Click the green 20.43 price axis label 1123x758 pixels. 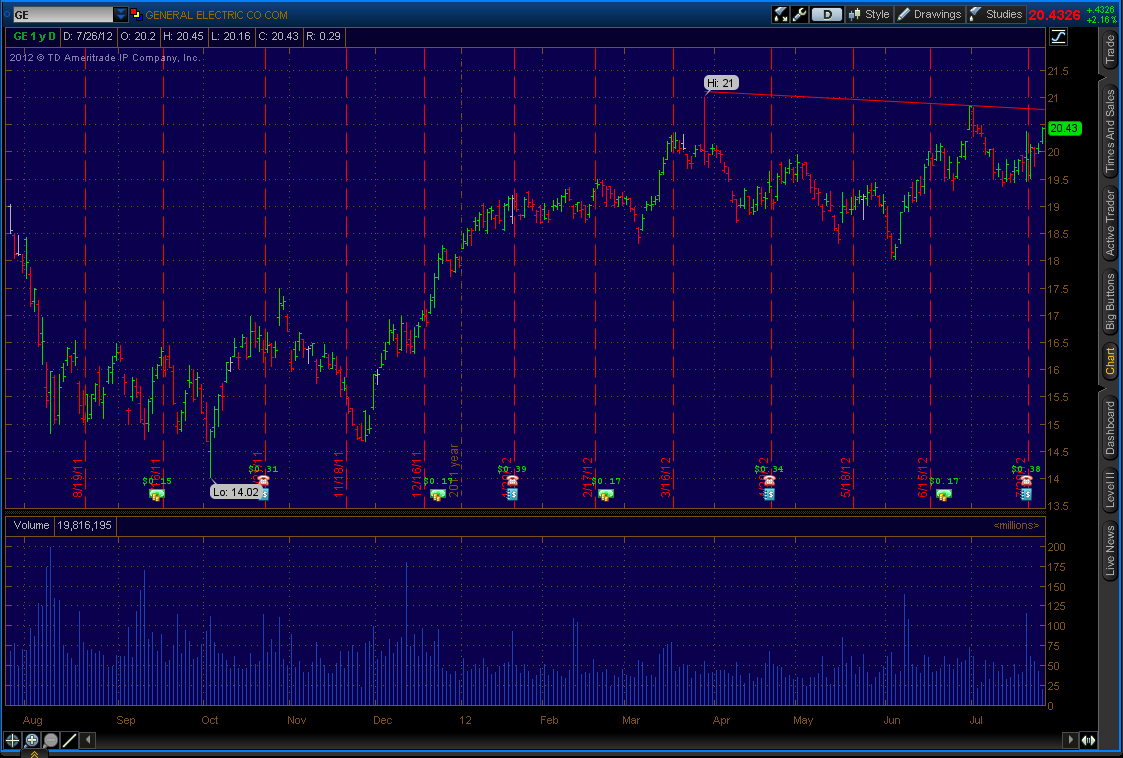click(x=1064, y=128)
